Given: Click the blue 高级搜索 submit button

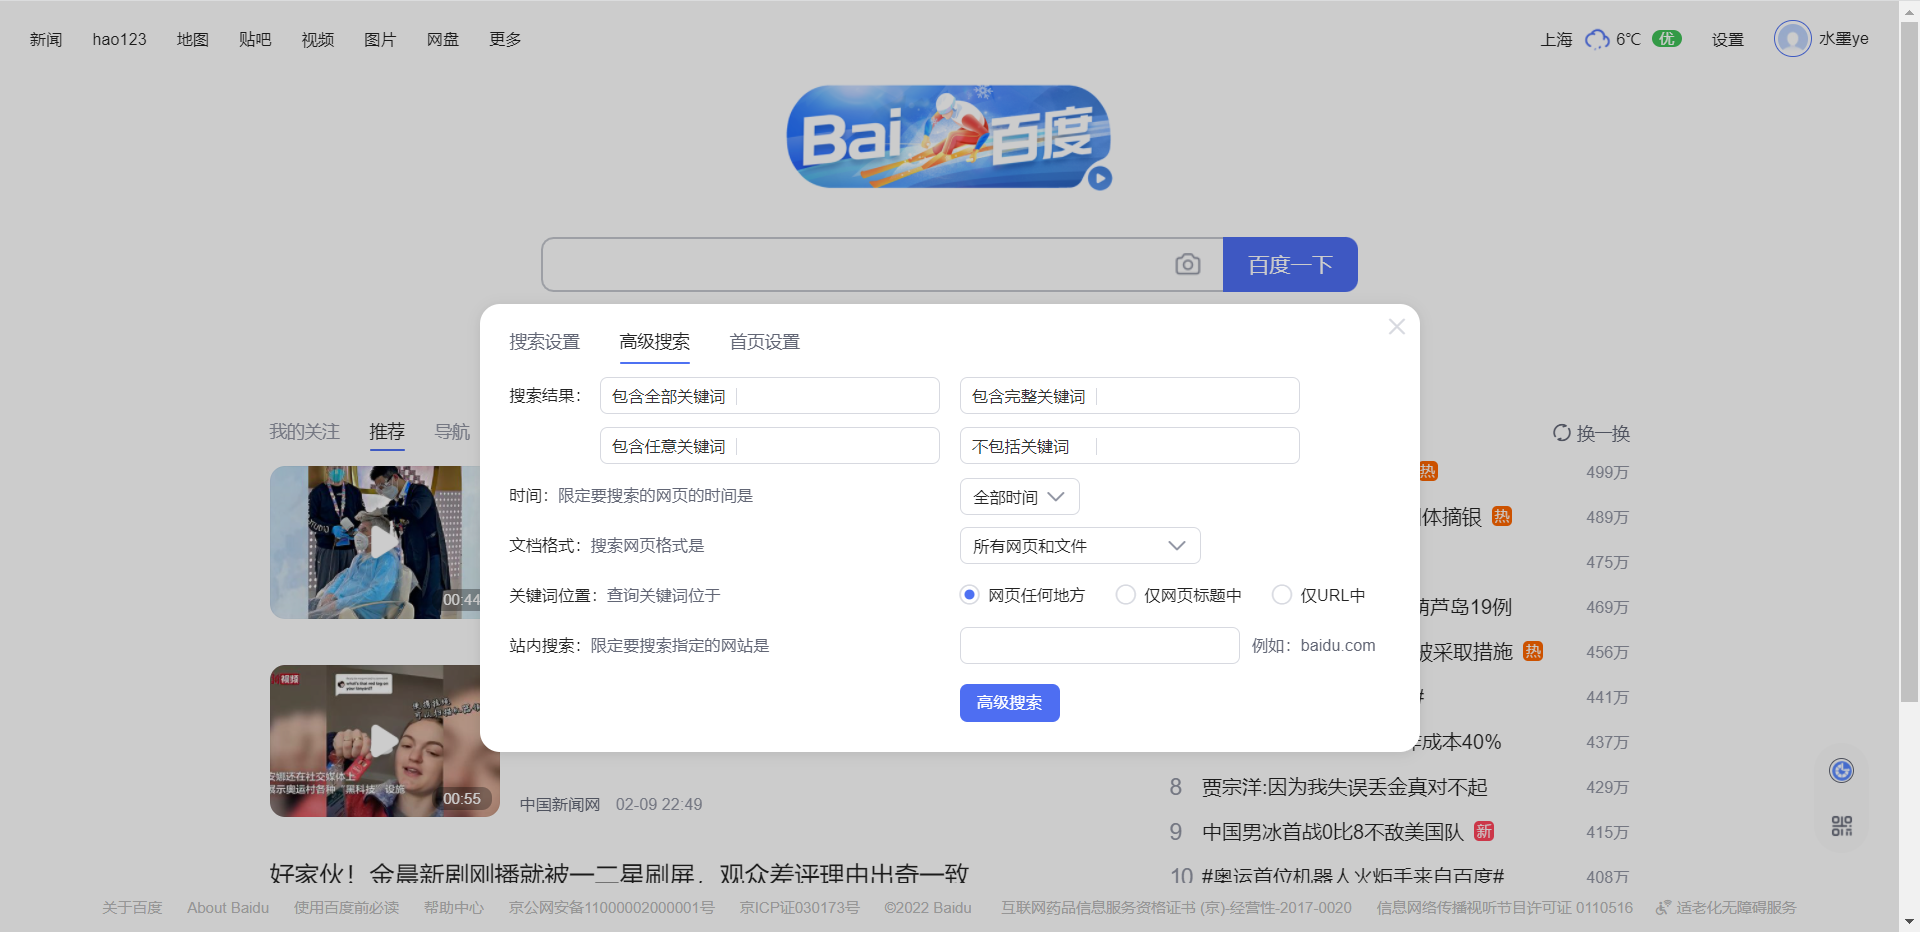Looking at the screenshot, I should (1009, 703).
